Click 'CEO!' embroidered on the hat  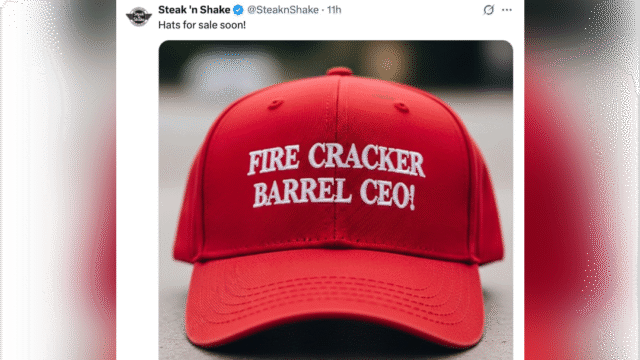click(x=388, y=196)
